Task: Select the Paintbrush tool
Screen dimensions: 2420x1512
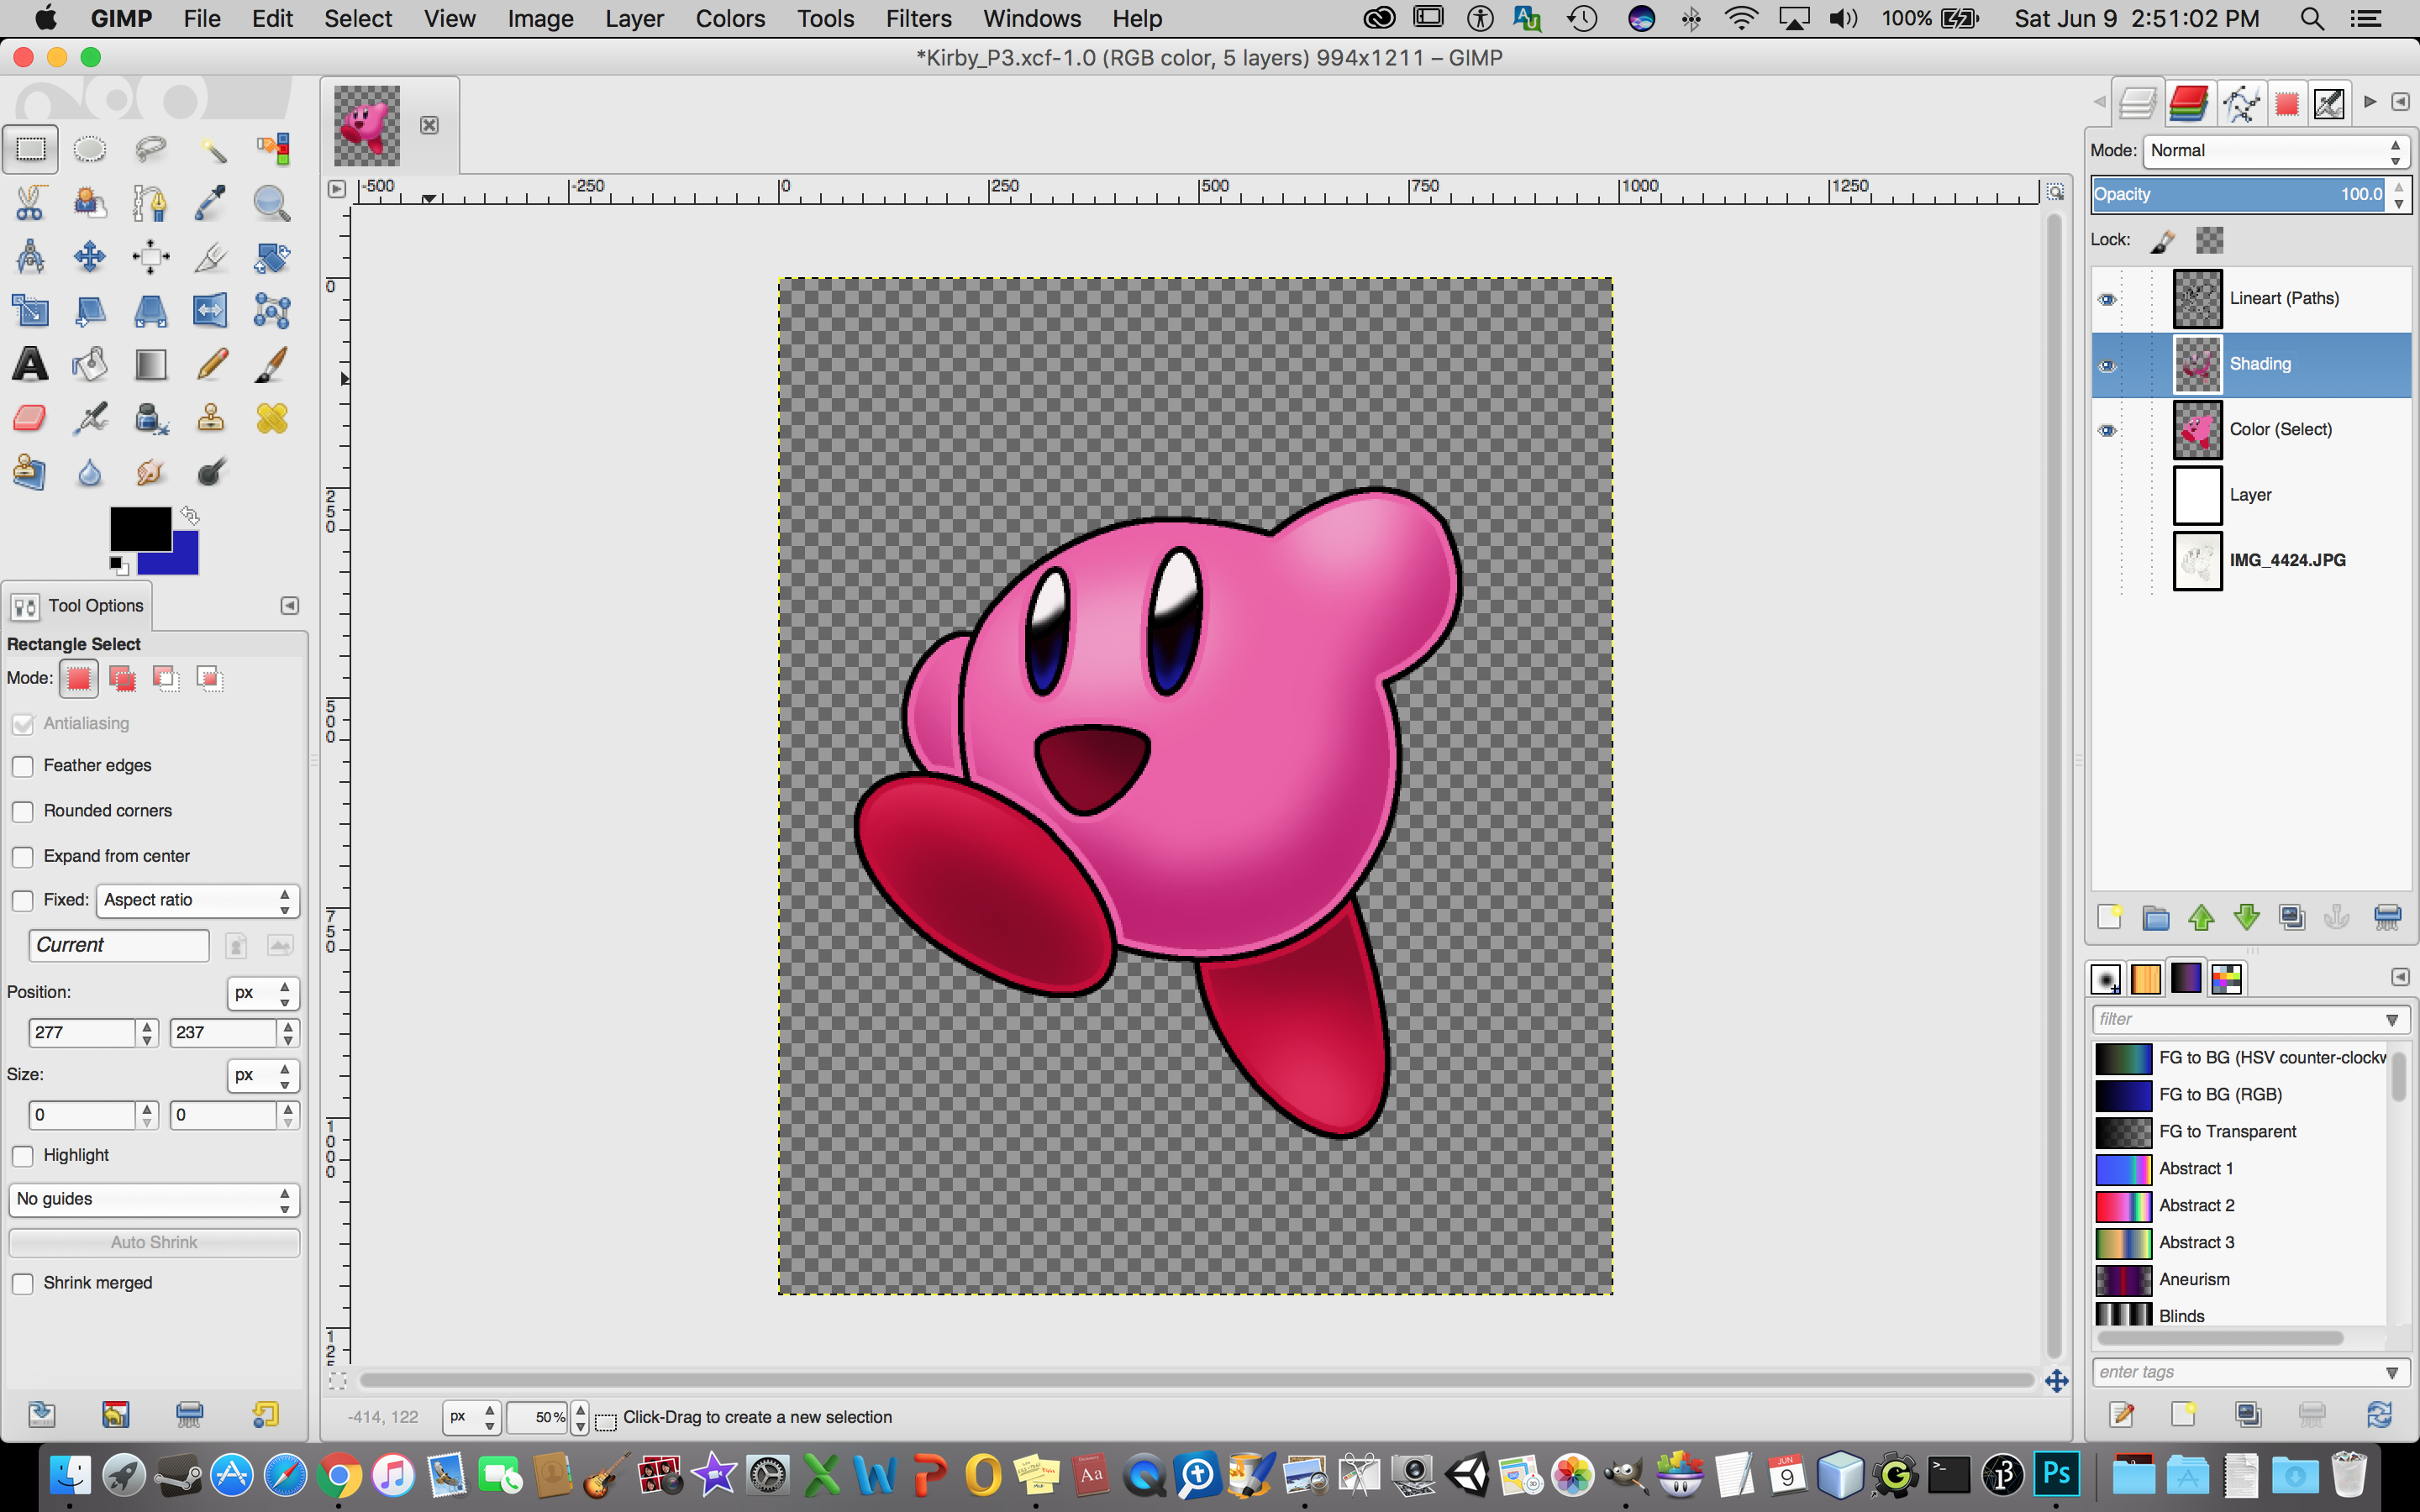Action: [x=271, y=364]
